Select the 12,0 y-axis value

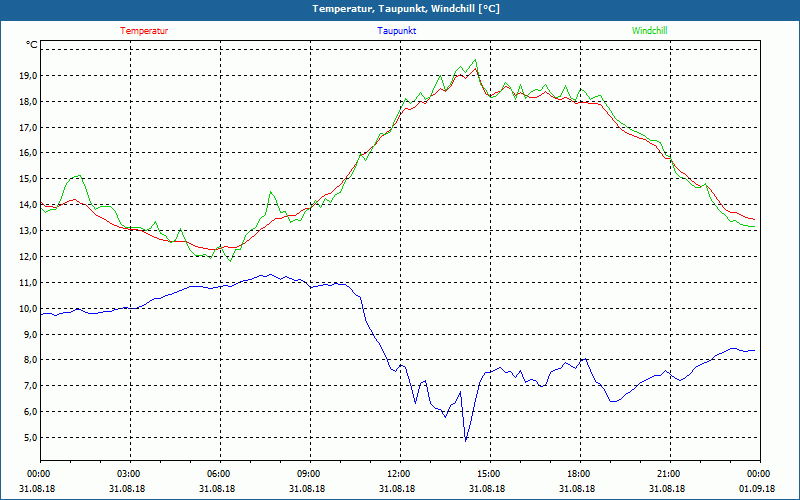click(x=28, y=257)
